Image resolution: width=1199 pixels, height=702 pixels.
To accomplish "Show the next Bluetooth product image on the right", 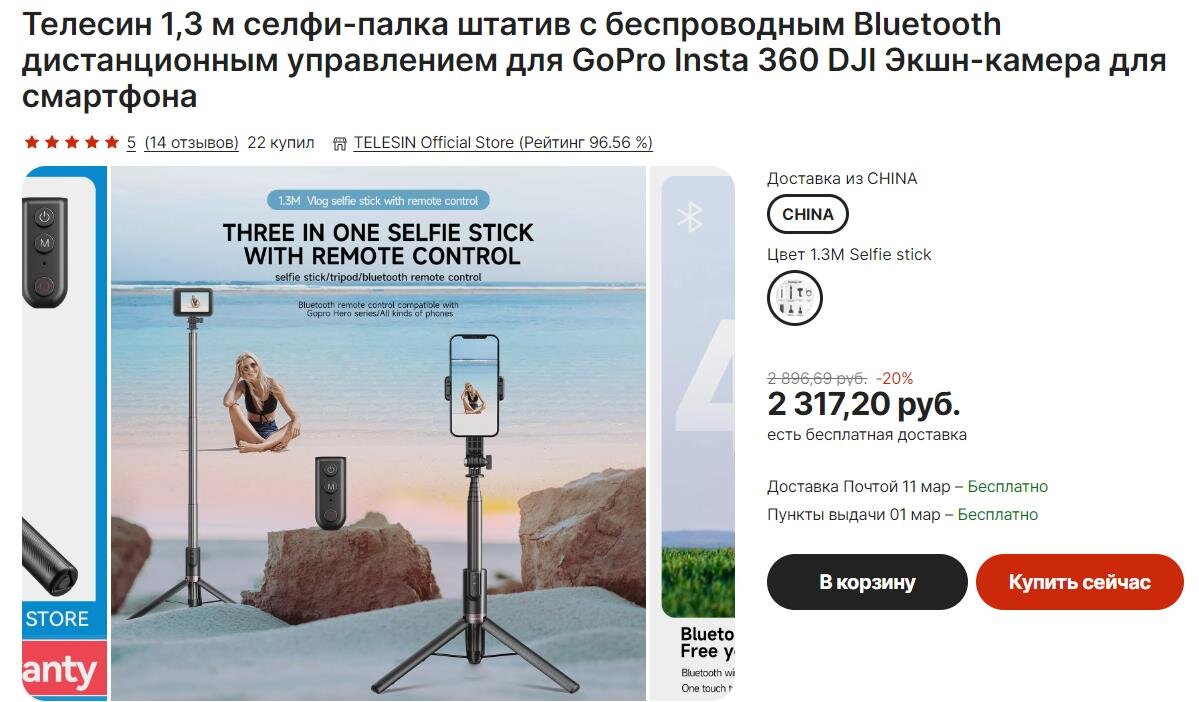I will pos(692,433).
